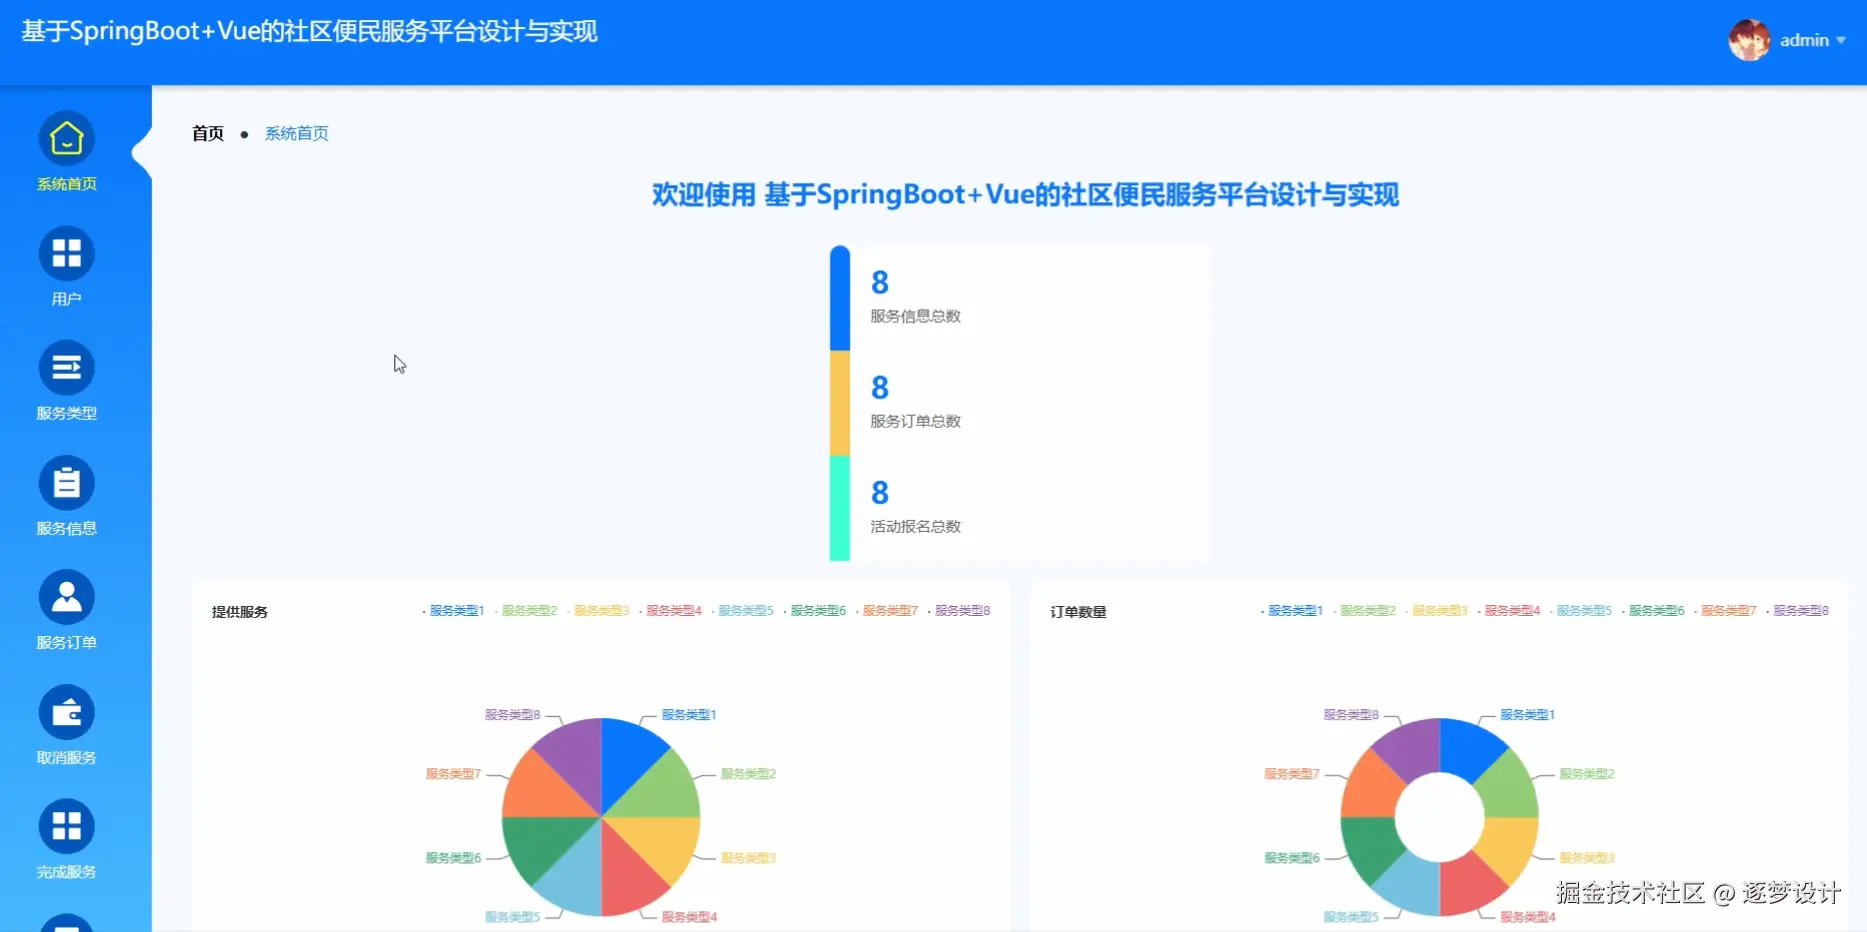Open the 取消服务 wallet icon in sidebar
Screen dimensions: 1867x932
[x=66, y=712]
